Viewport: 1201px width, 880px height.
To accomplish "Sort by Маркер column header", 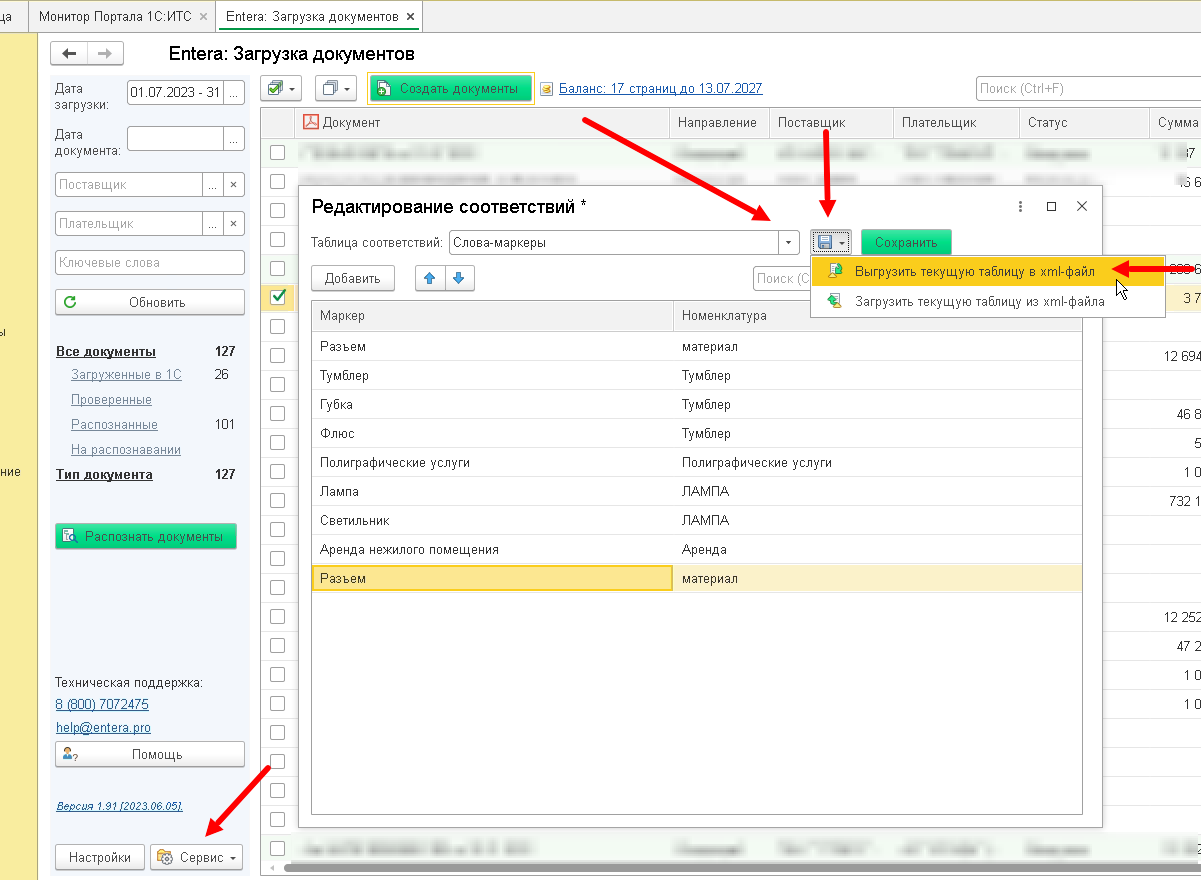I will [x=493, y=315].
